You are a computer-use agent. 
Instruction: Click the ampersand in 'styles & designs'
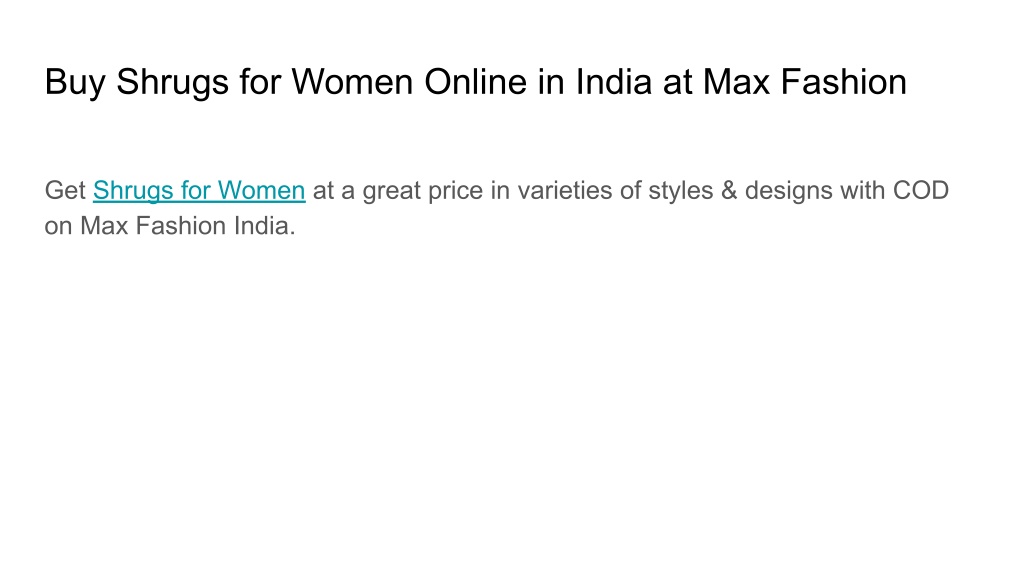729,191
